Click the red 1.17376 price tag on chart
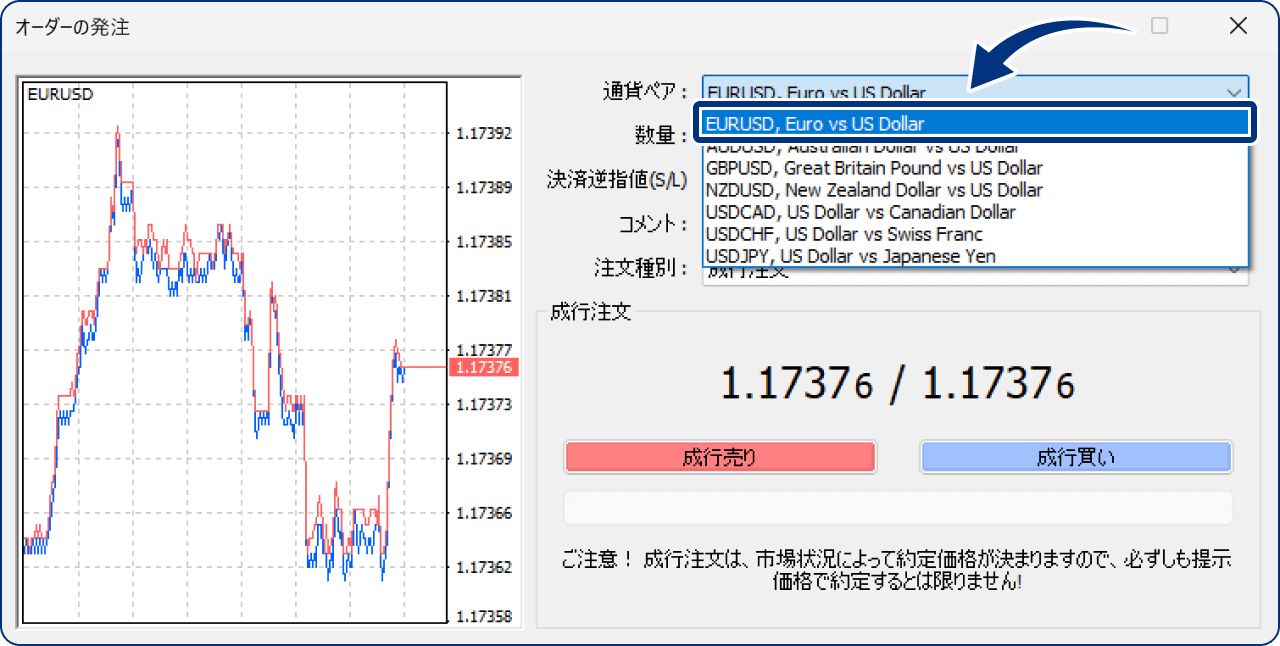Image resolution: width=1280 pixels, height=646 pixels. coord(483,368)
